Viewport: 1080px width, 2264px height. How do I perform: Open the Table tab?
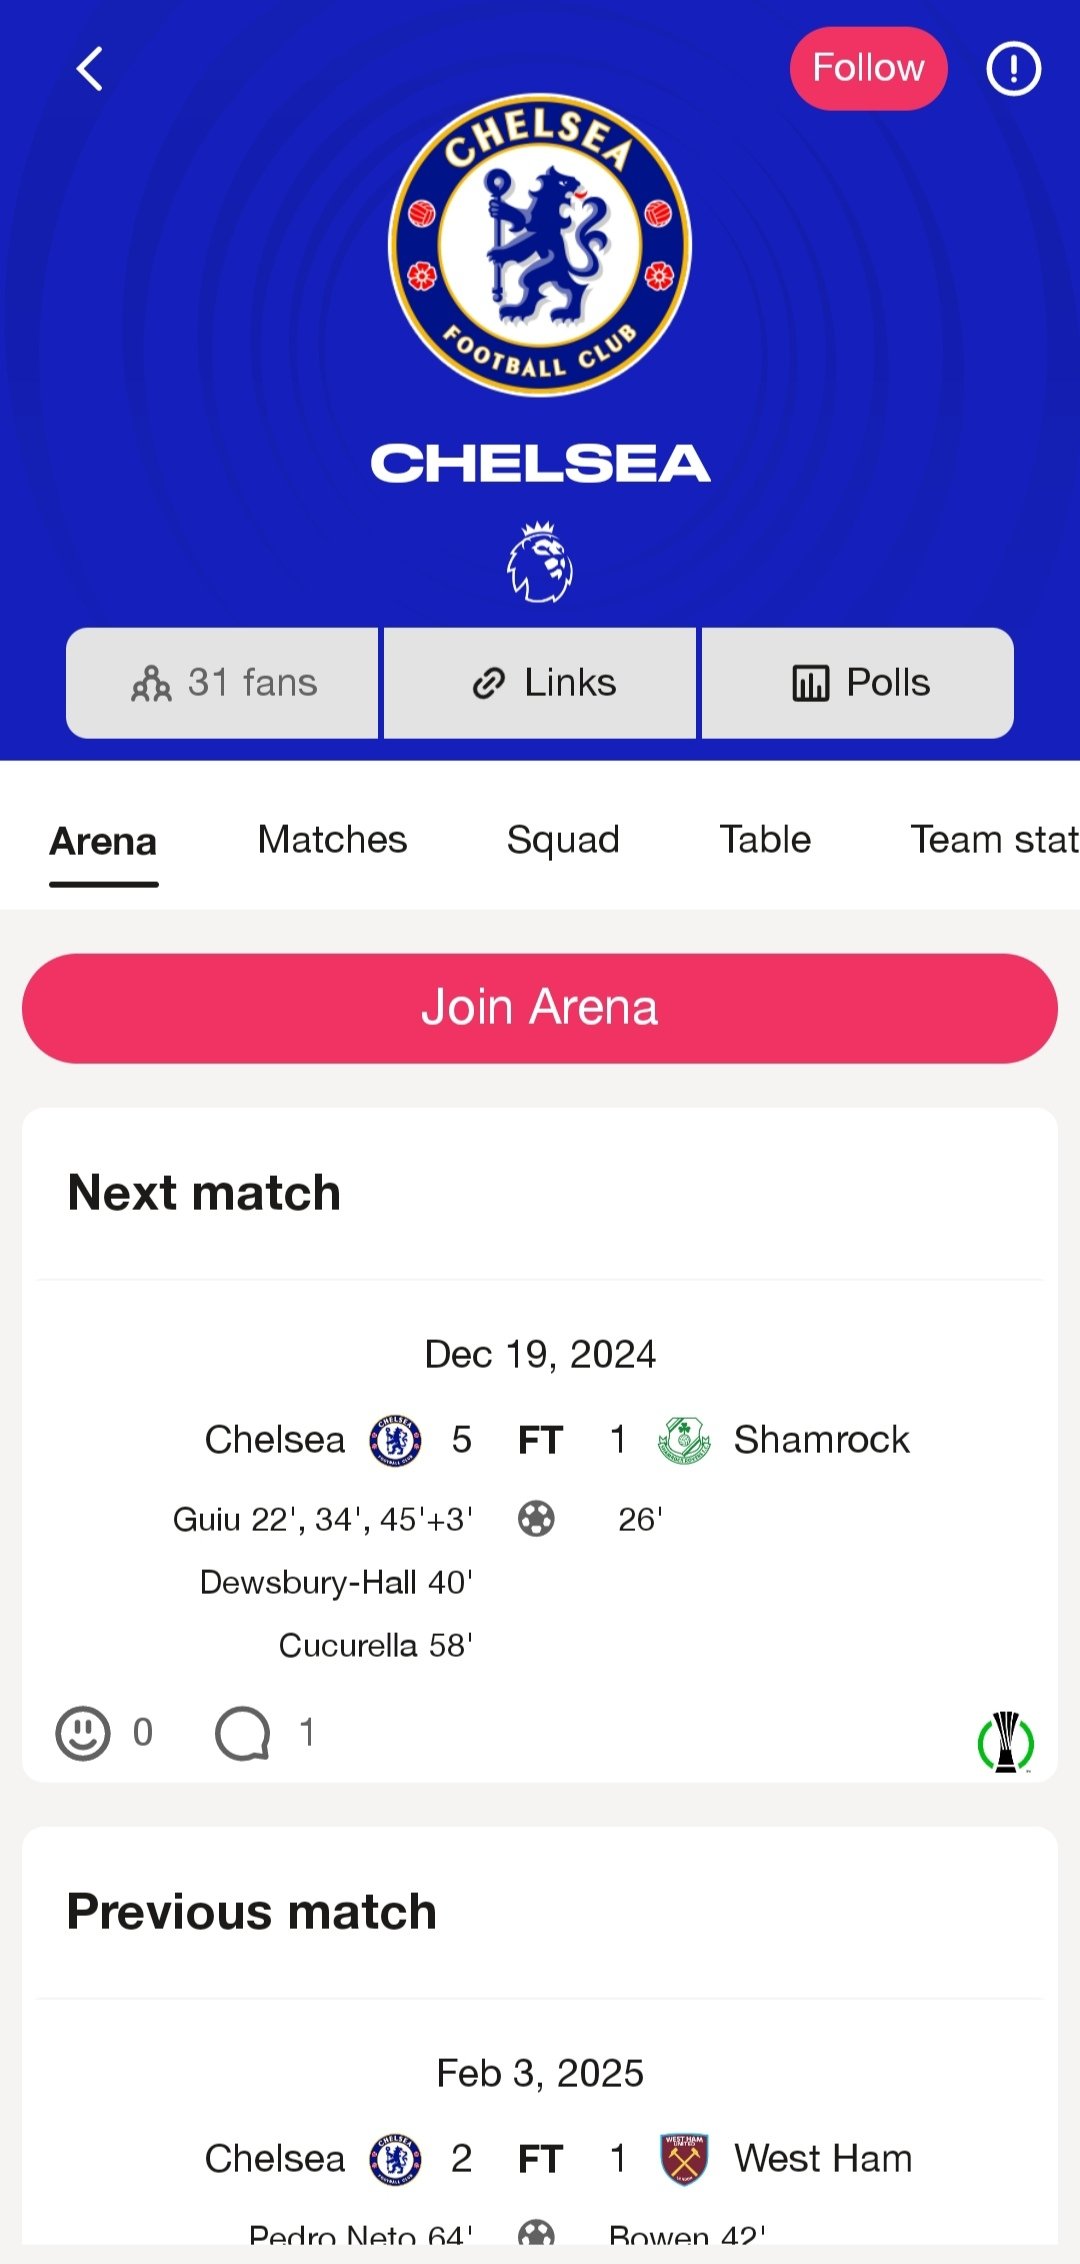pyautogui.click(x=765, y=840)
